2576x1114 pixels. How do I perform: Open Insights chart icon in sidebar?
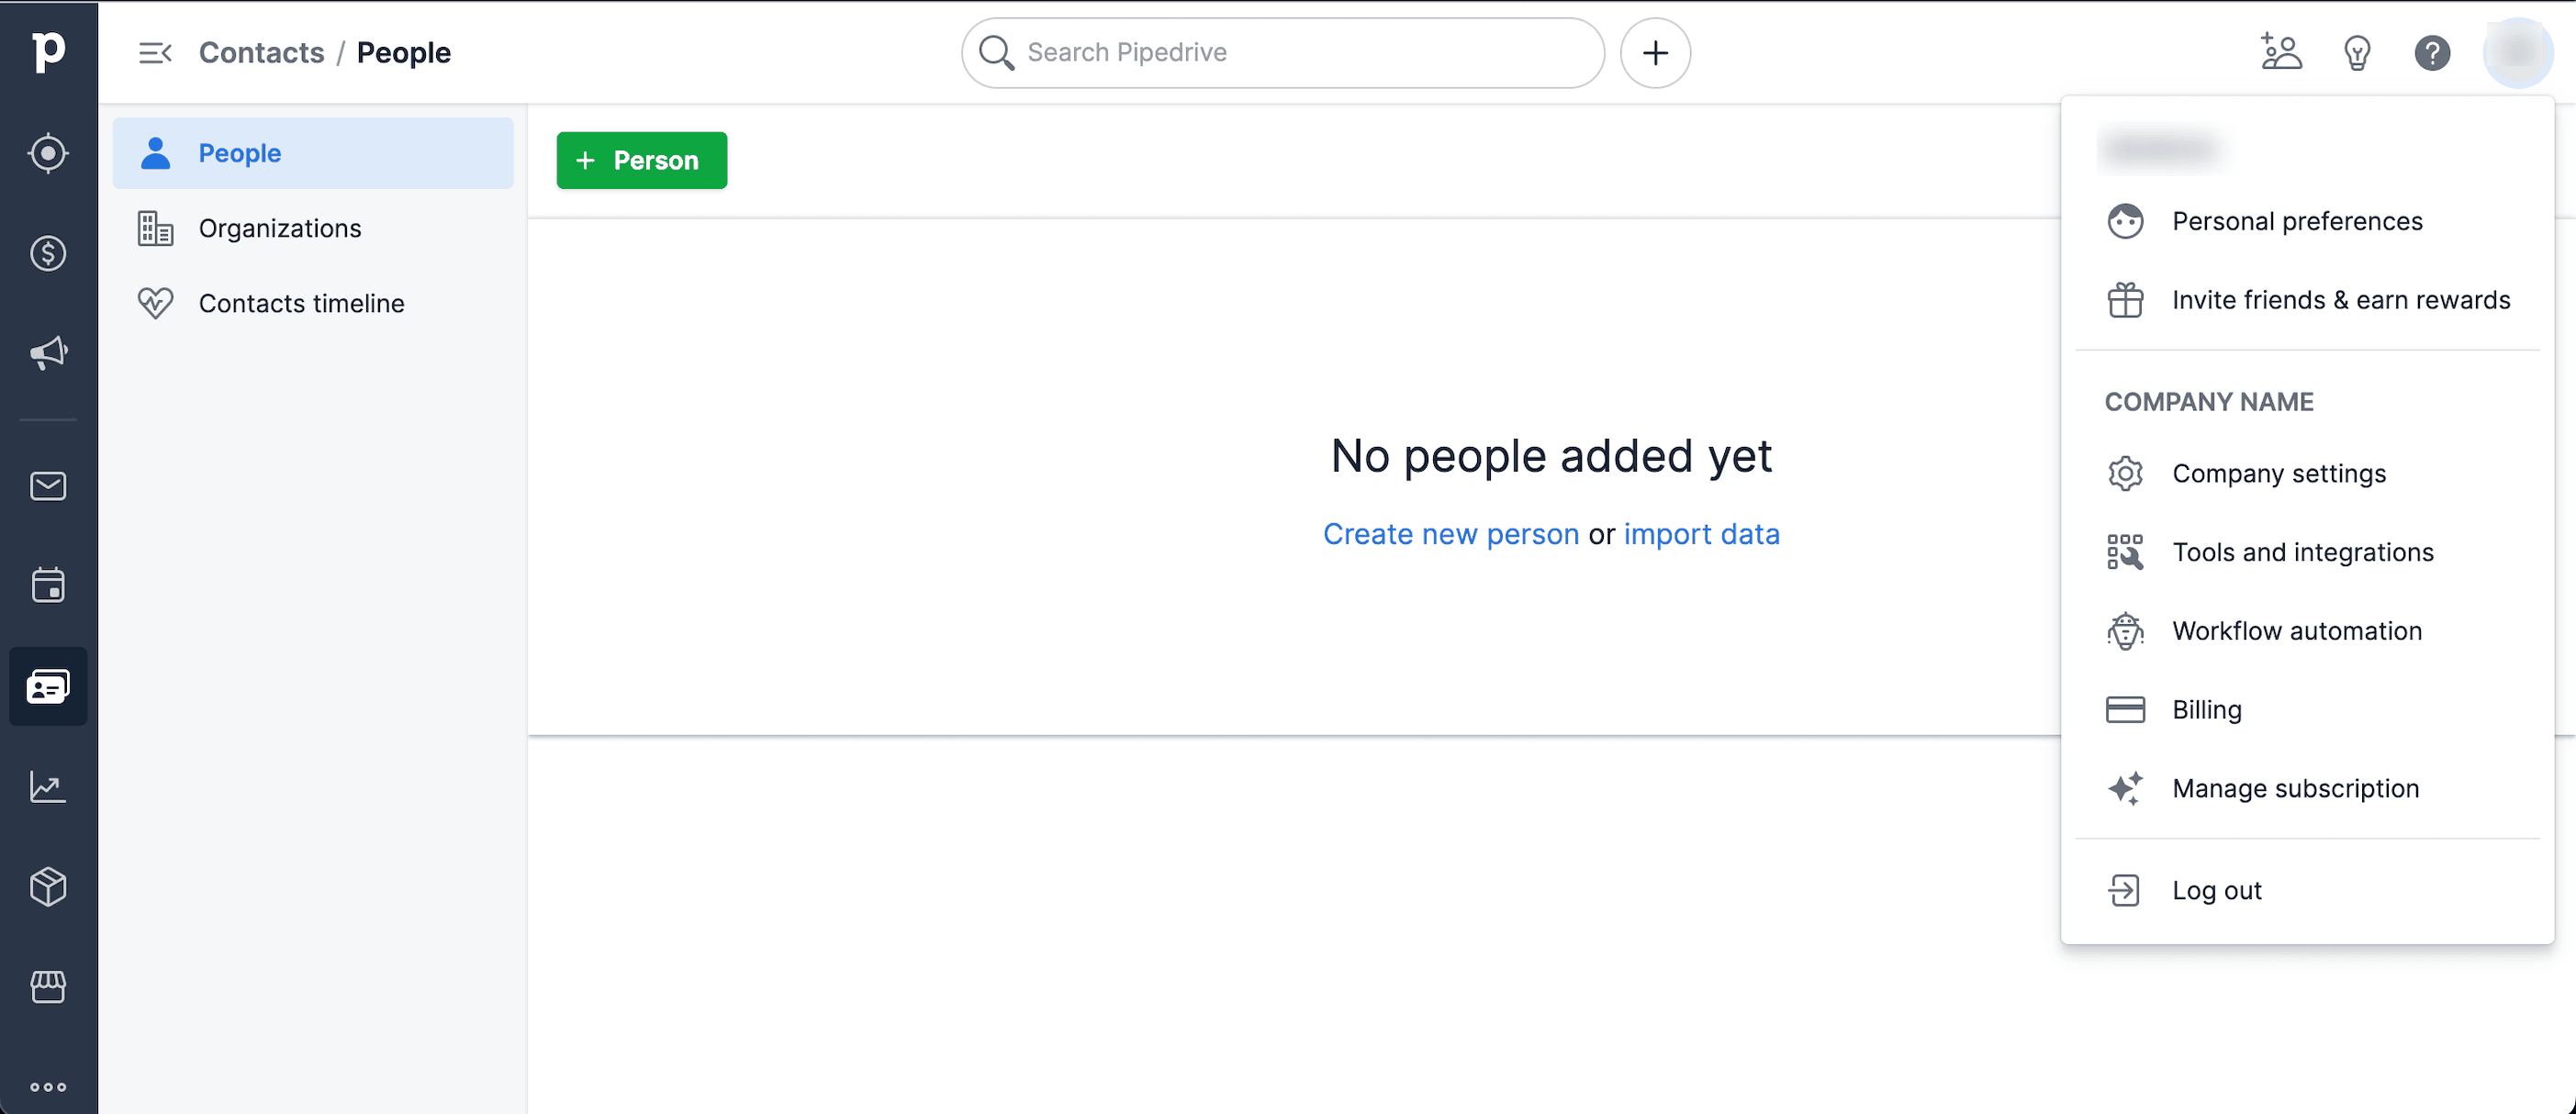[x=48, y=787]
